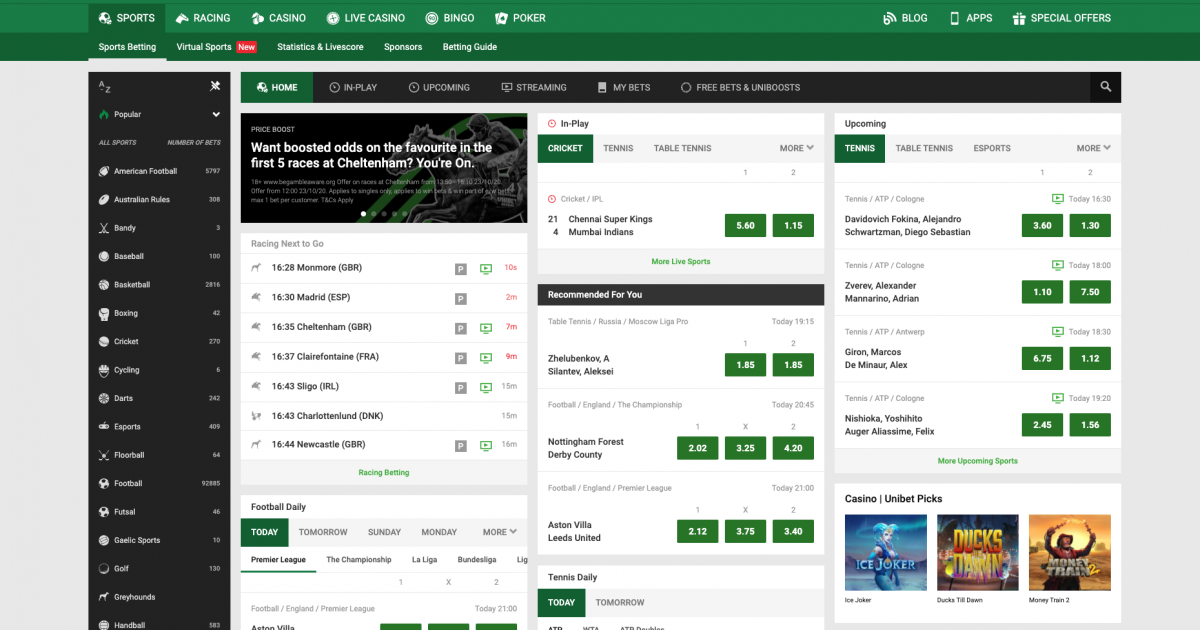Unpin the sports sidebar with the pin icon
The width and height of the screenshot is (1200, 630).
coord(215,86)
